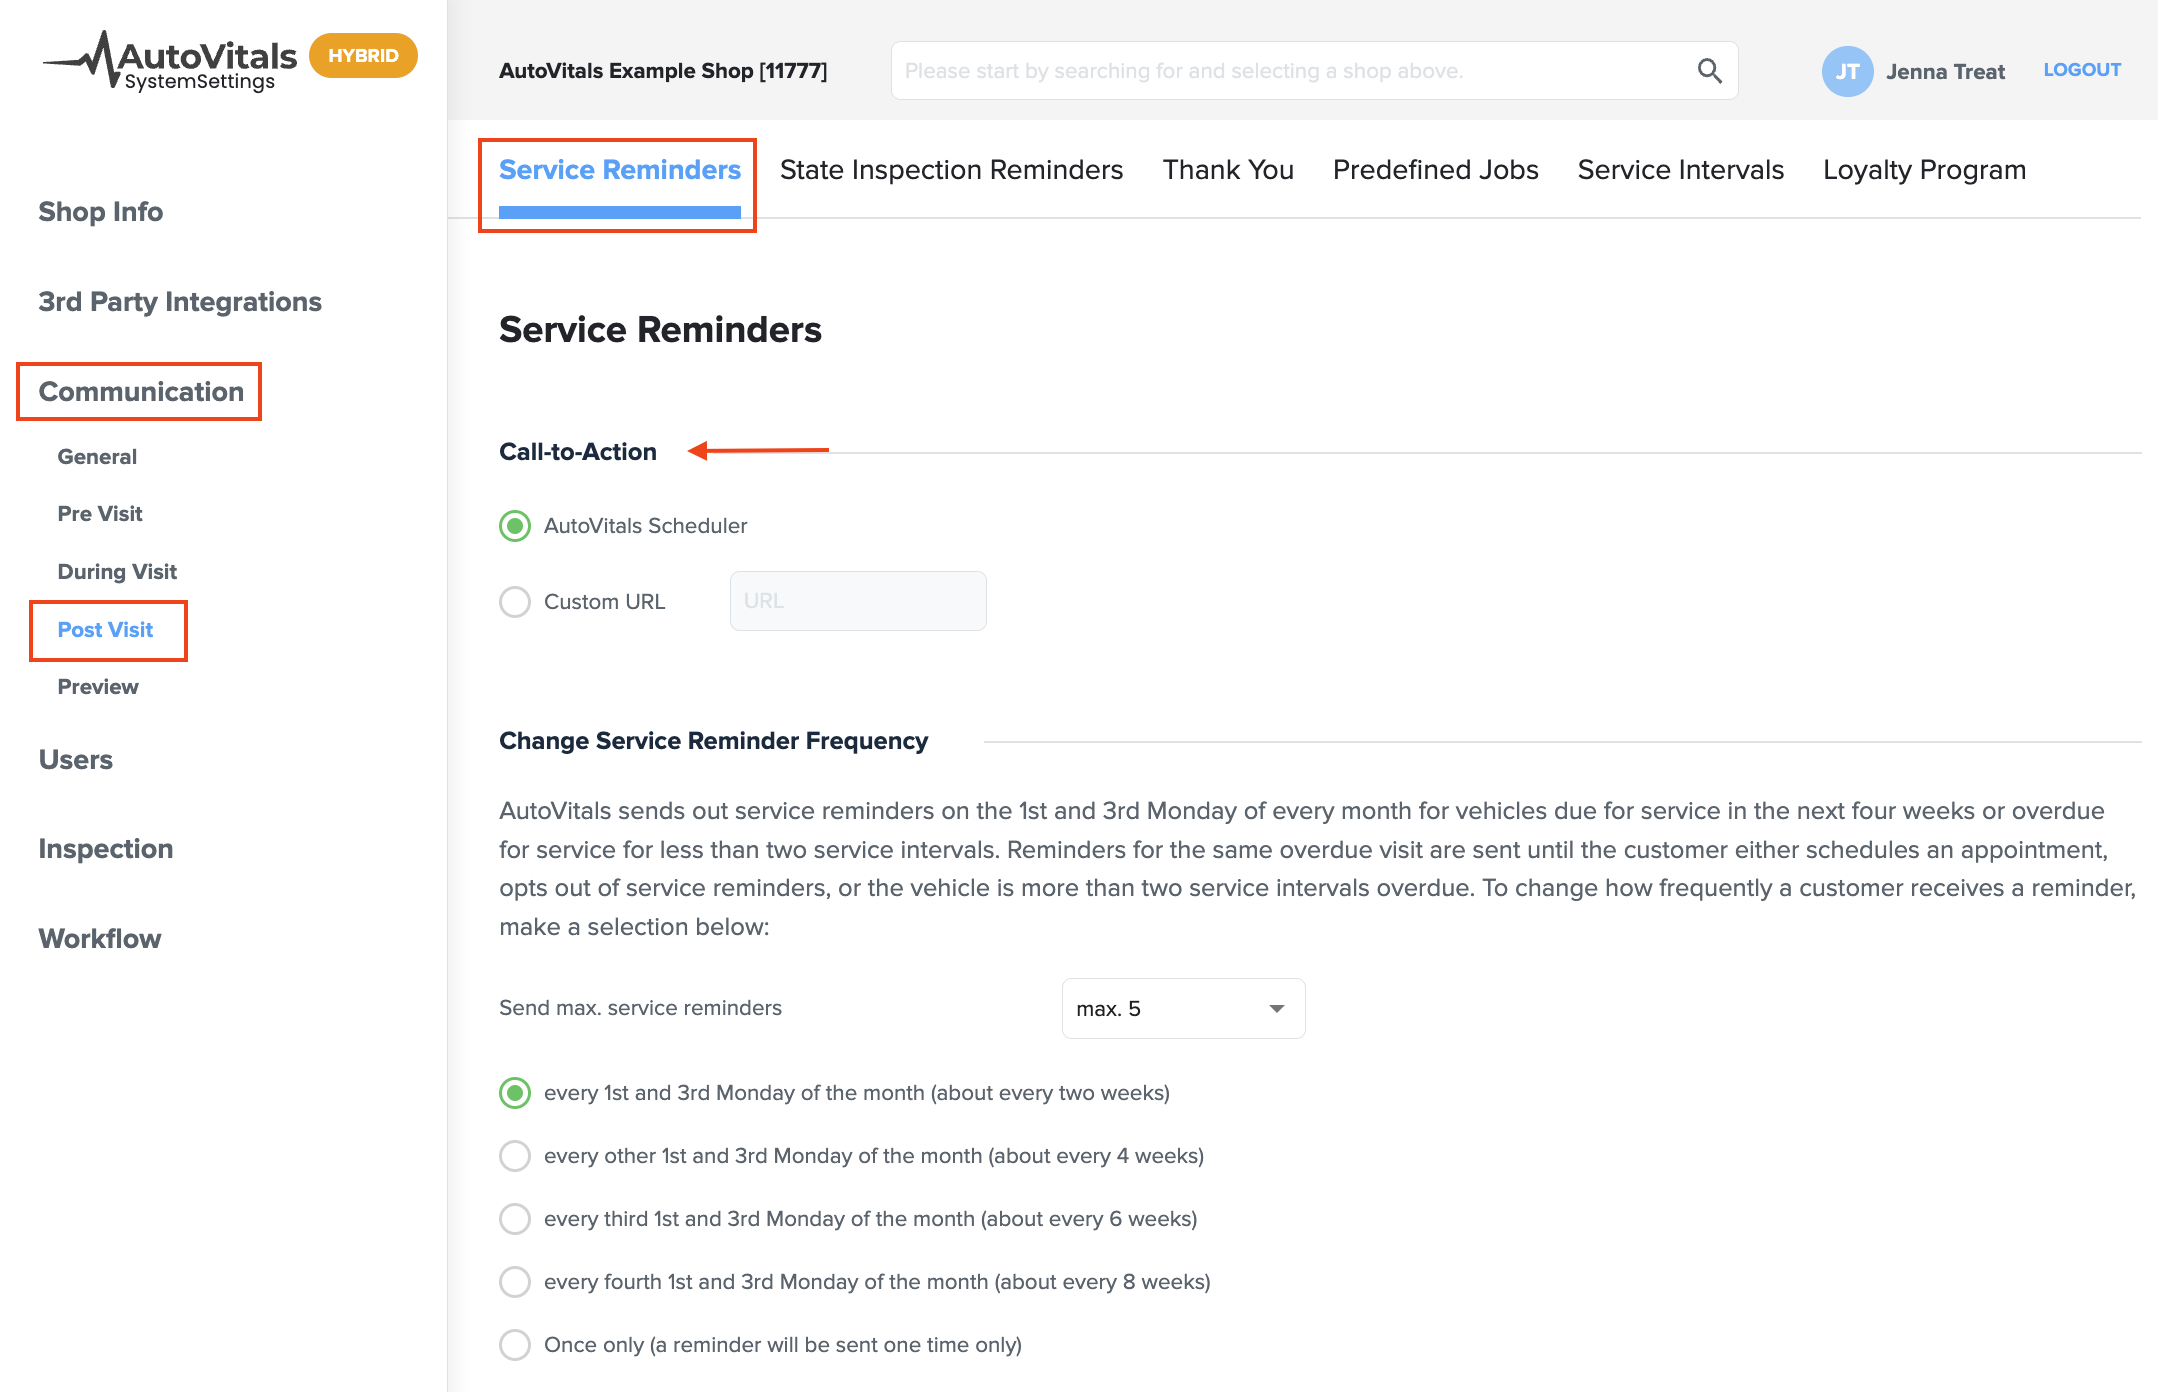Screen dimensions: 2158x1392
Task: Click Change Service Reminder Frequency heading
Action: 713,740
